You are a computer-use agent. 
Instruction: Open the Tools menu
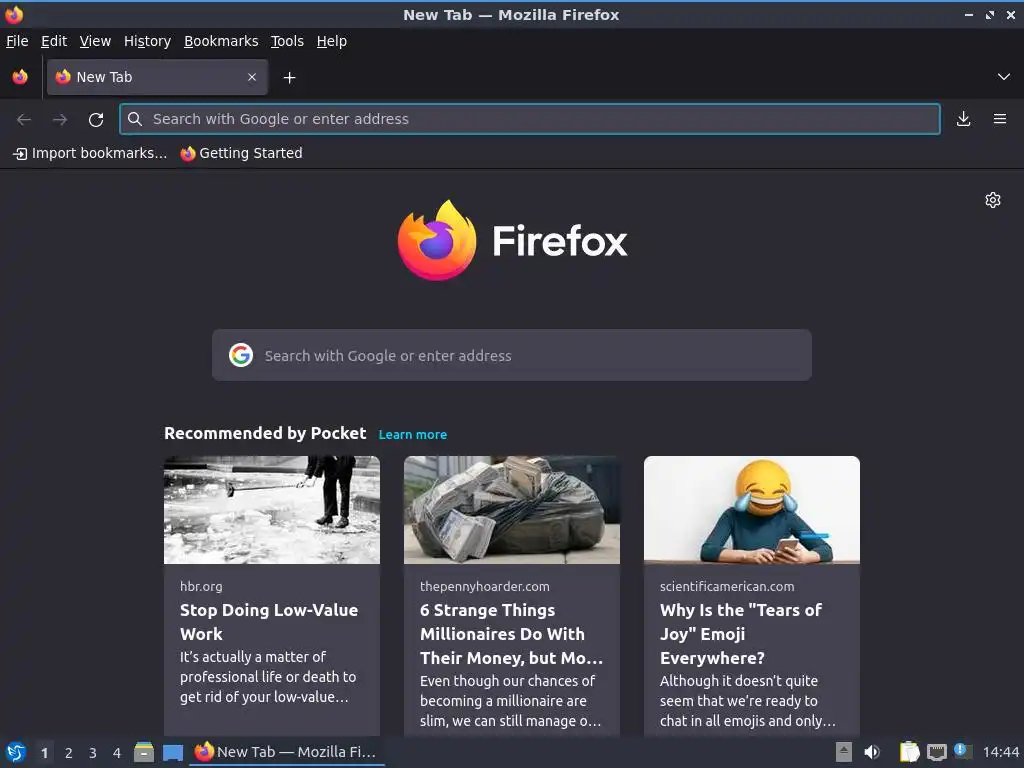coord(287,41)
